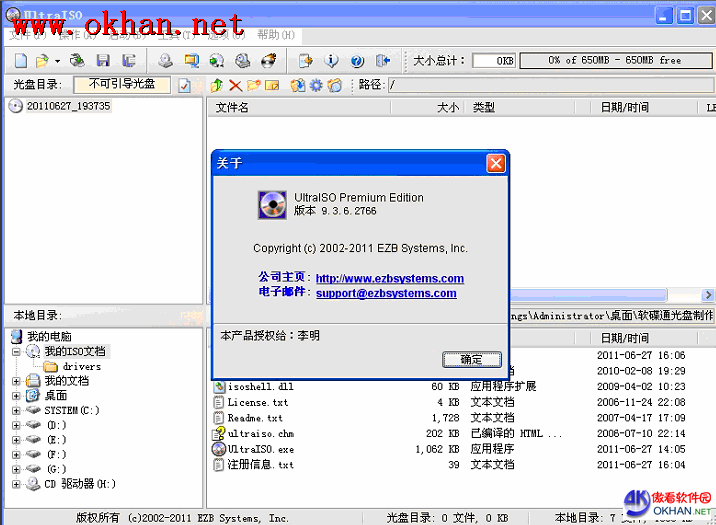Expand the 我的文档 tree node
The image size is (716, 525).
16,381
